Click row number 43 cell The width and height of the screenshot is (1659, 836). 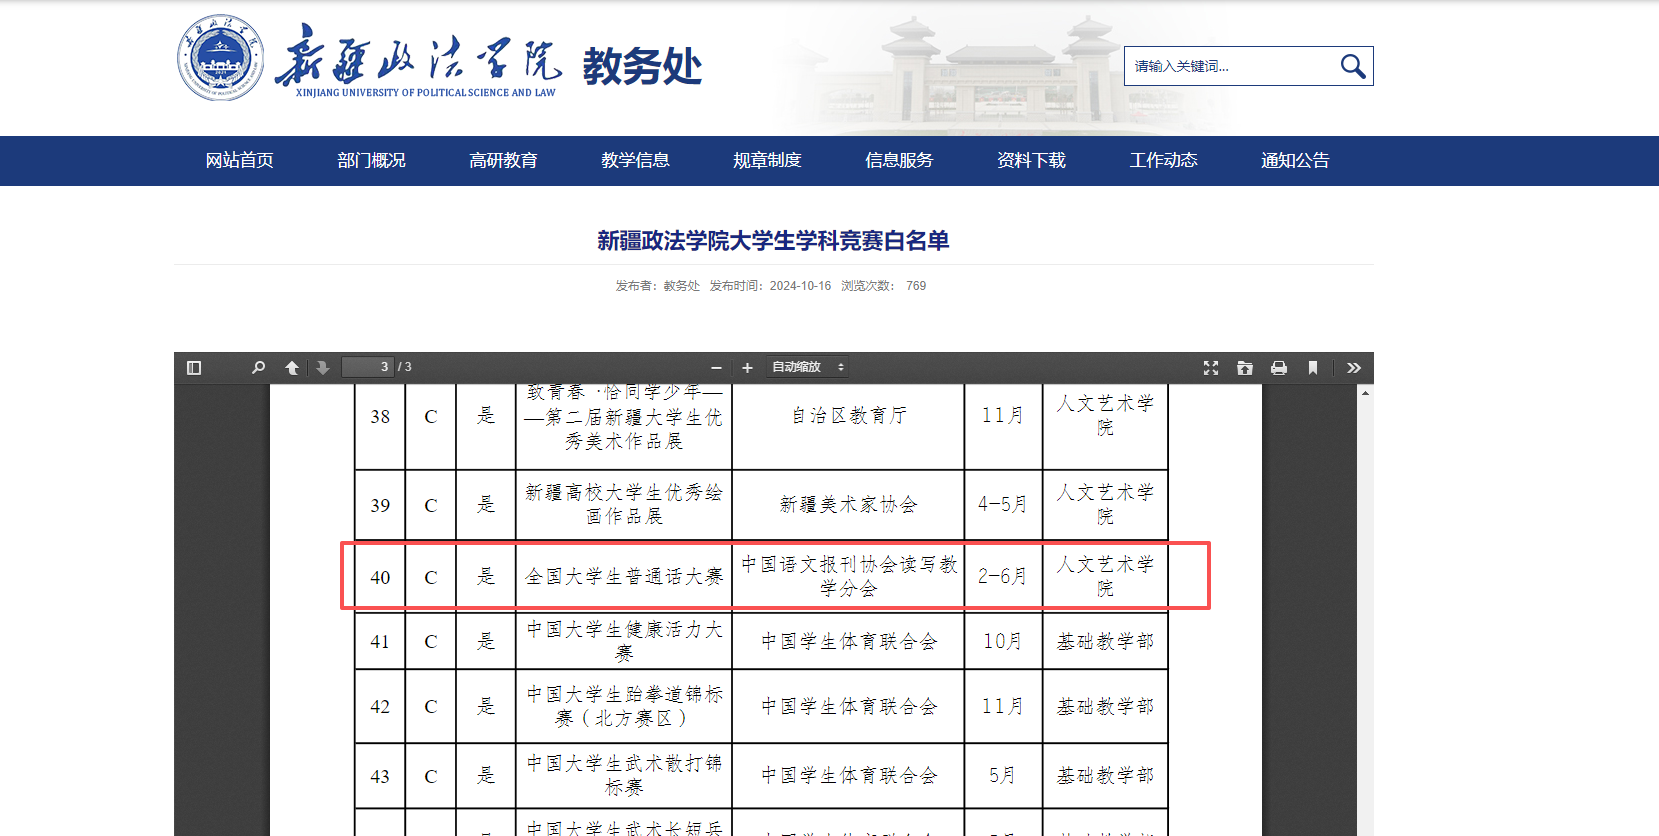coord(380,777)
